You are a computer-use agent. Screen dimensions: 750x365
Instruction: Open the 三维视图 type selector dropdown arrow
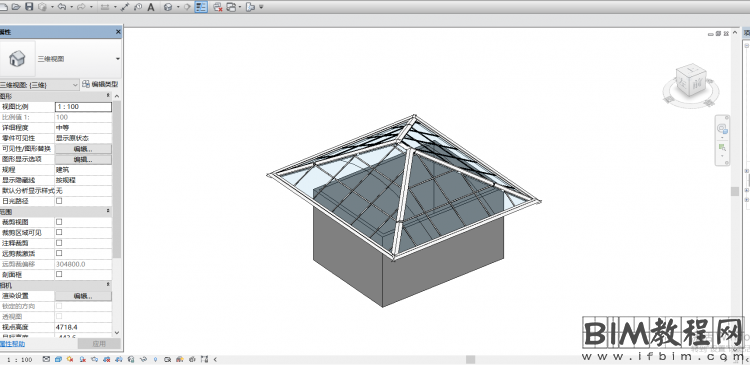[x=118, y=59]
